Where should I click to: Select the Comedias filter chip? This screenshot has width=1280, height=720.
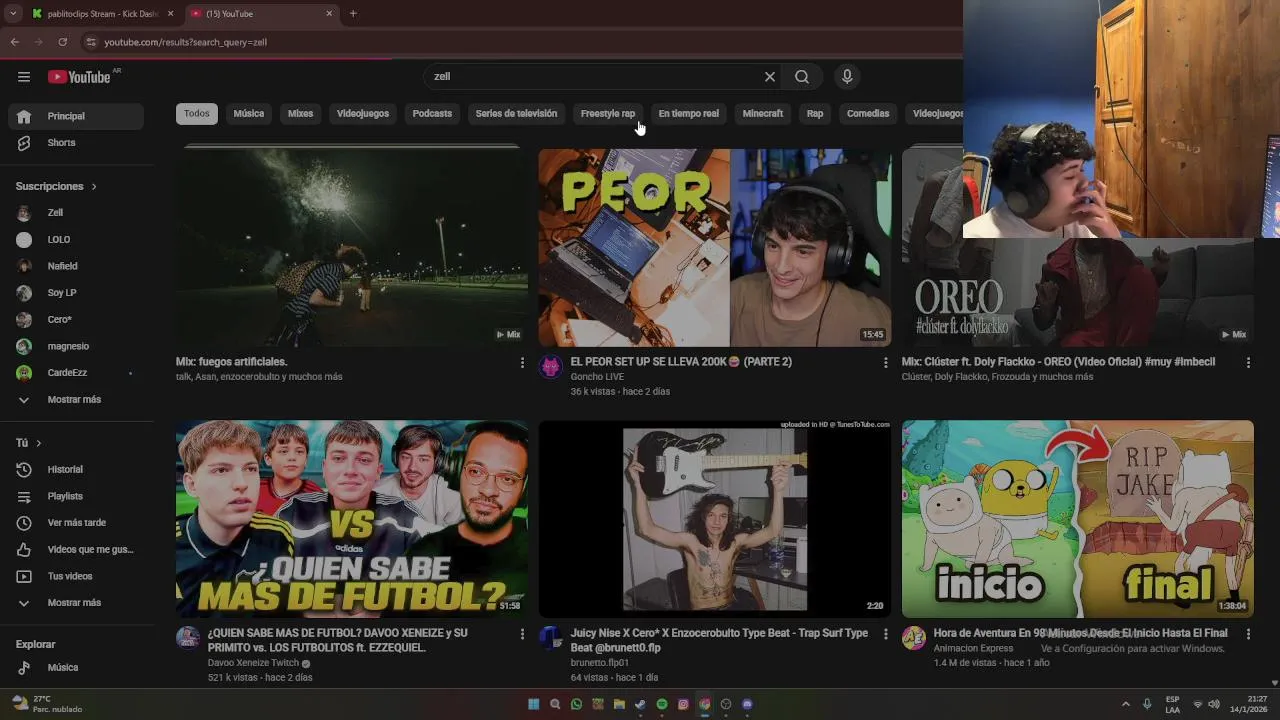868,114
